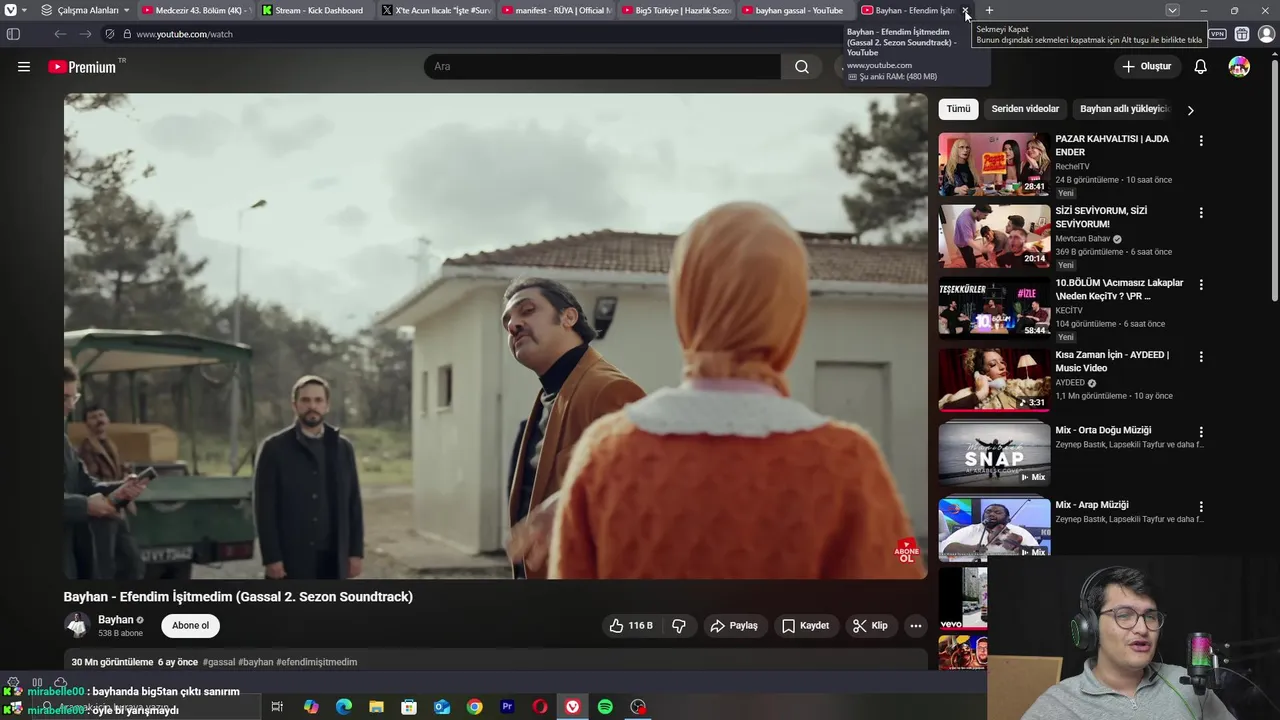Viewport: 1280px width, 720px height.
Task: Open a new browser tab
Action: 989,10
